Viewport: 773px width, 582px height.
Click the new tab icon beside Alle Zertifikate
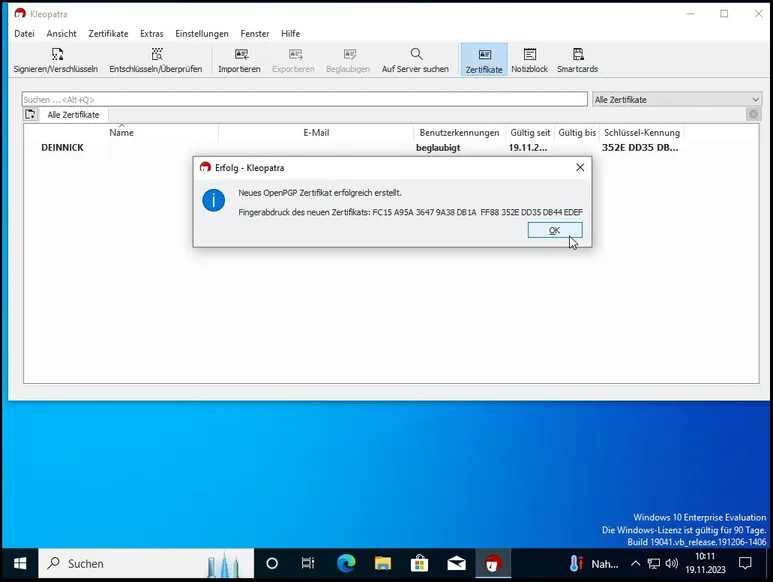pyautogui.click(x=30, y=114)
